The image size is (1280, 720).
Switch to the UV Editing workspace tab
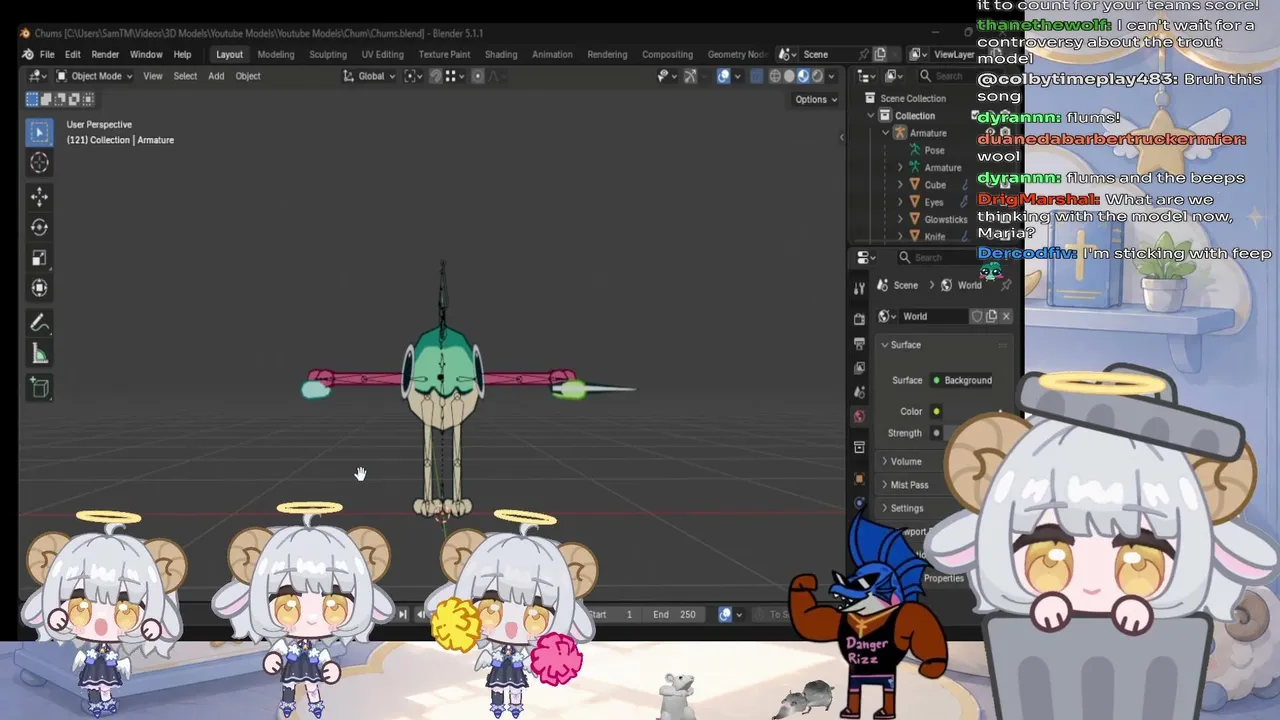pos(383,54)
